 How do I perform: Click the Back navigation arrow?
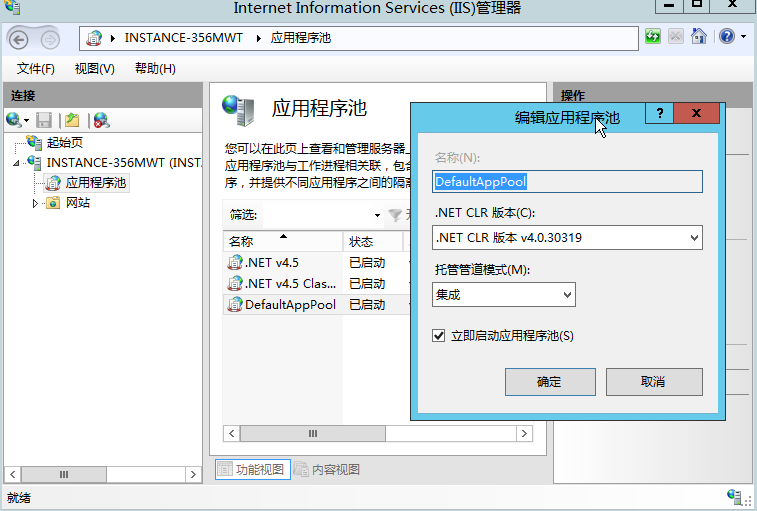[19, 40]
